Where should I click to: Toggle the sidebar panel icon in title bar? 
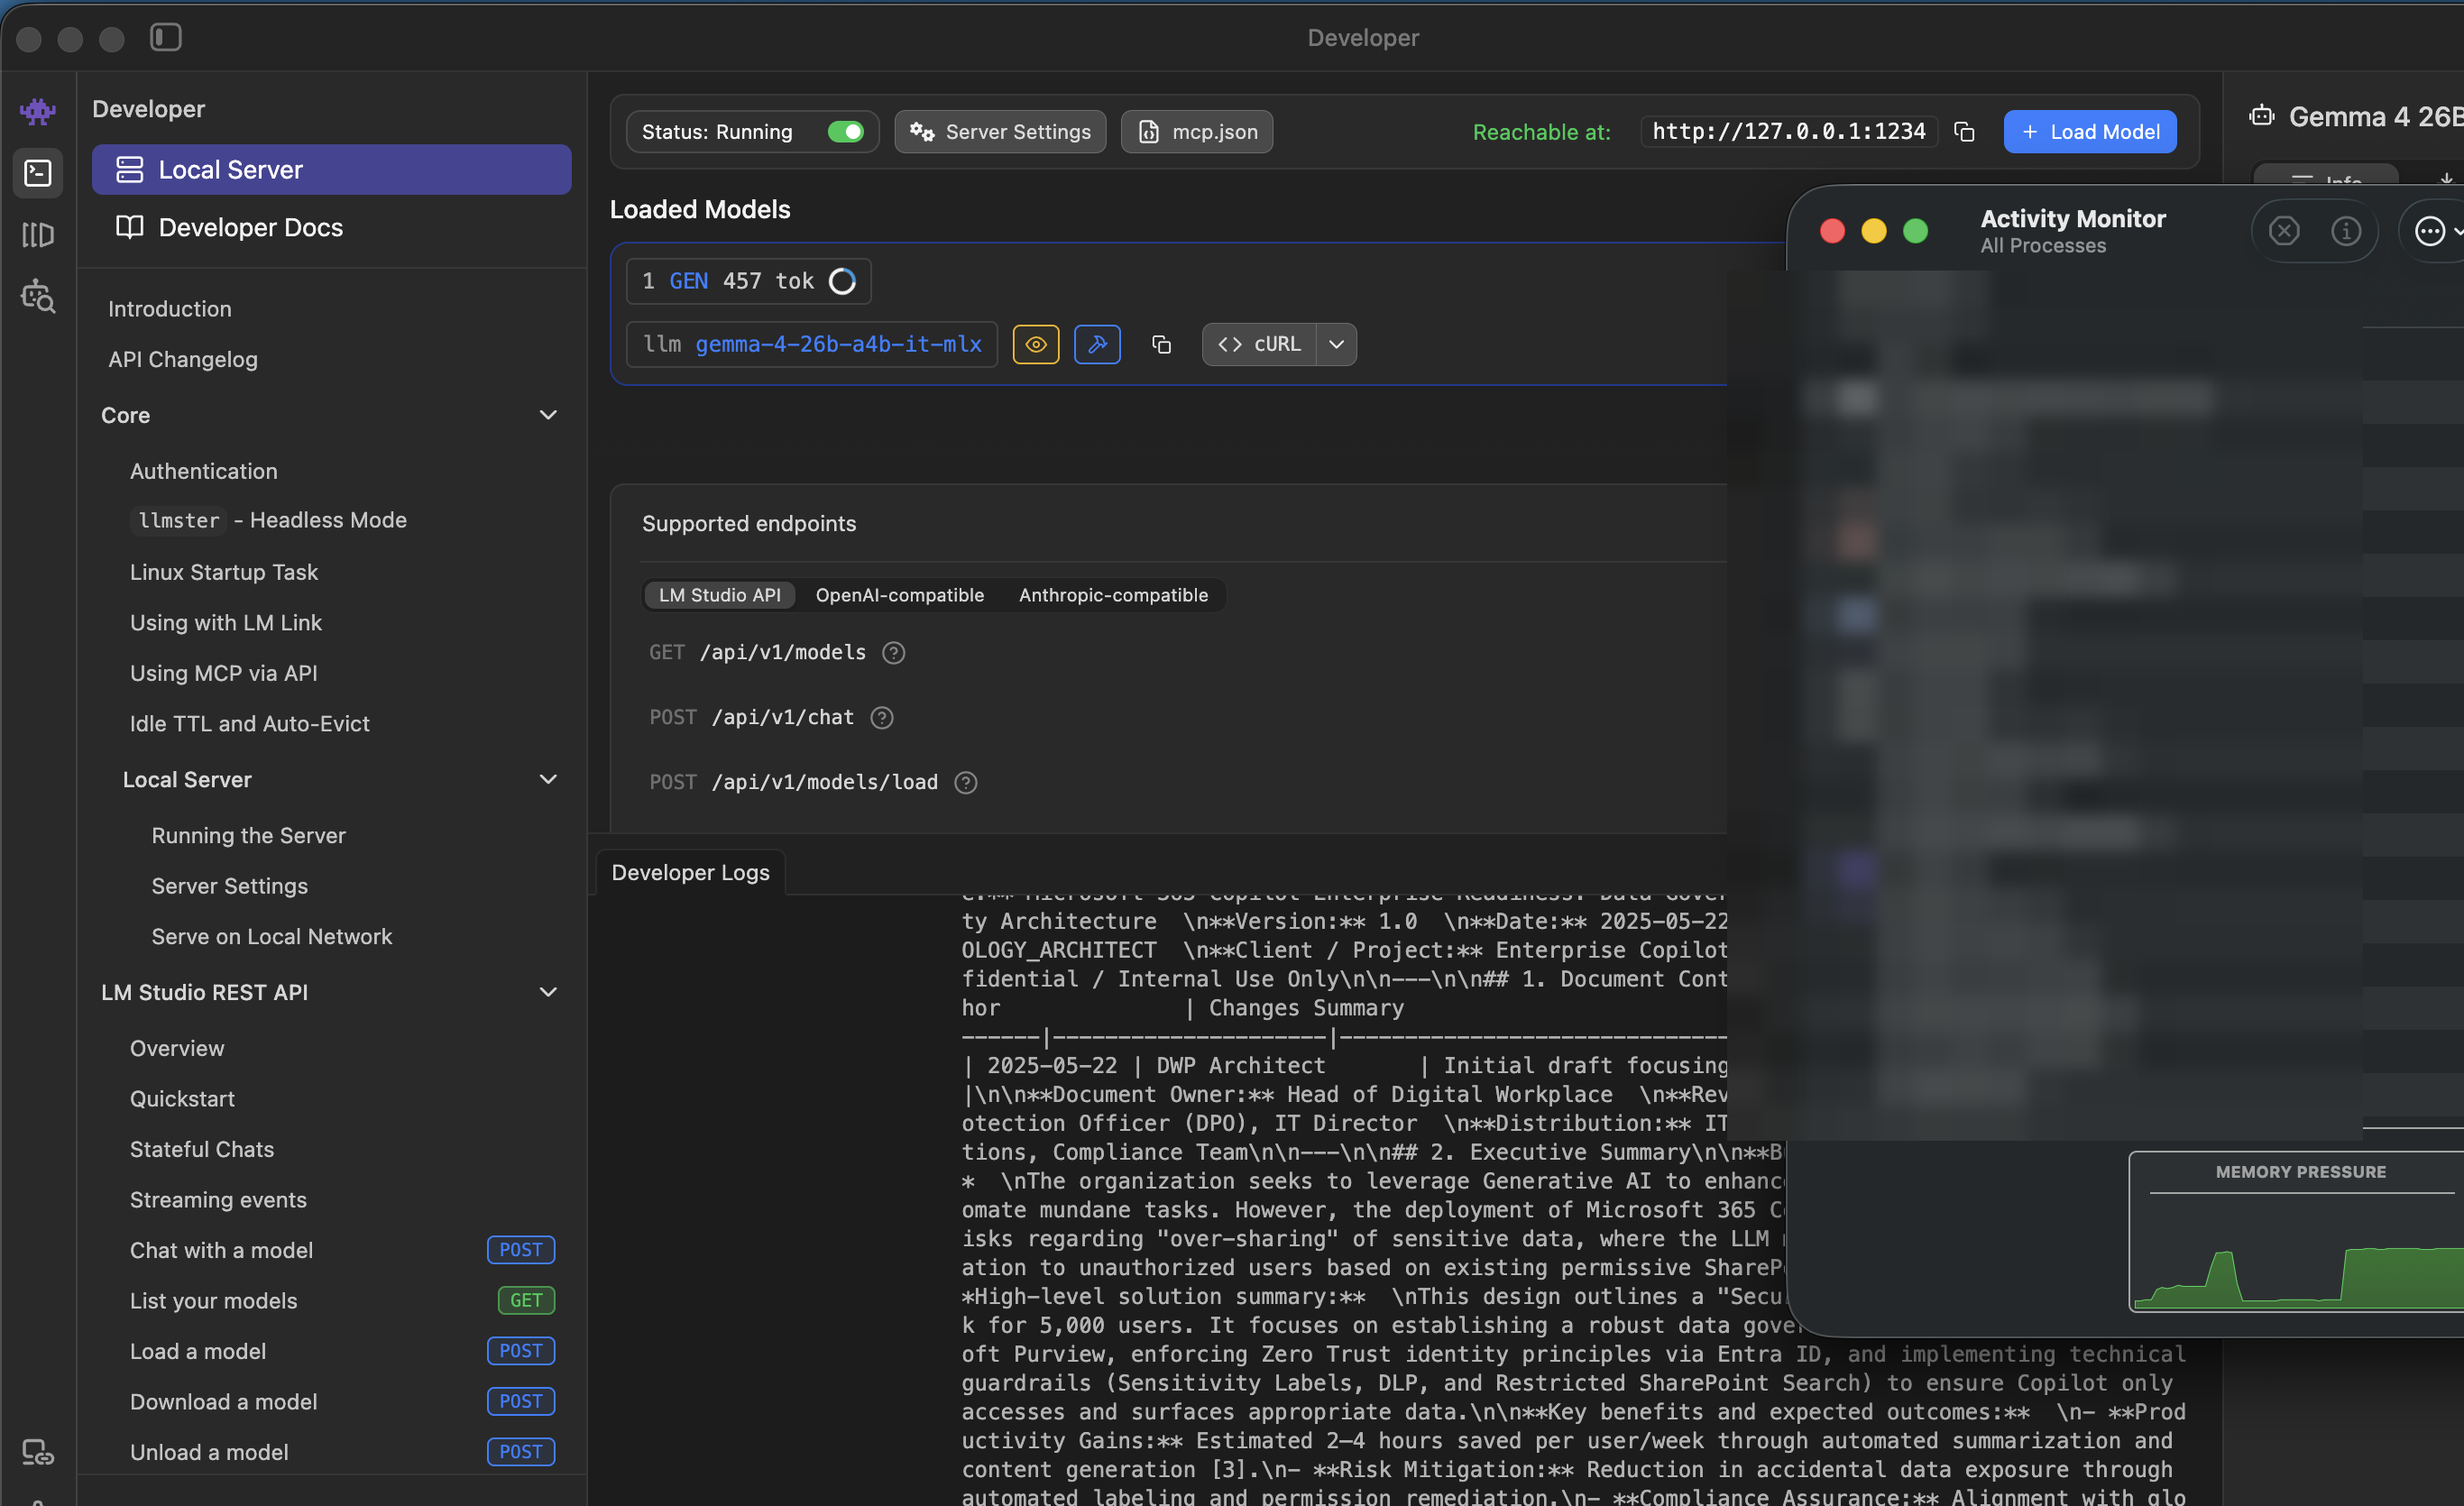click(166, 38)
